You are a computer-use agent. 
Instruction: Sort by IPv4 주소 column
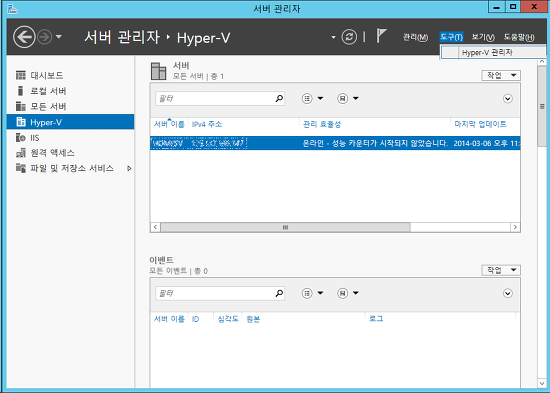(x=207, y=124)
